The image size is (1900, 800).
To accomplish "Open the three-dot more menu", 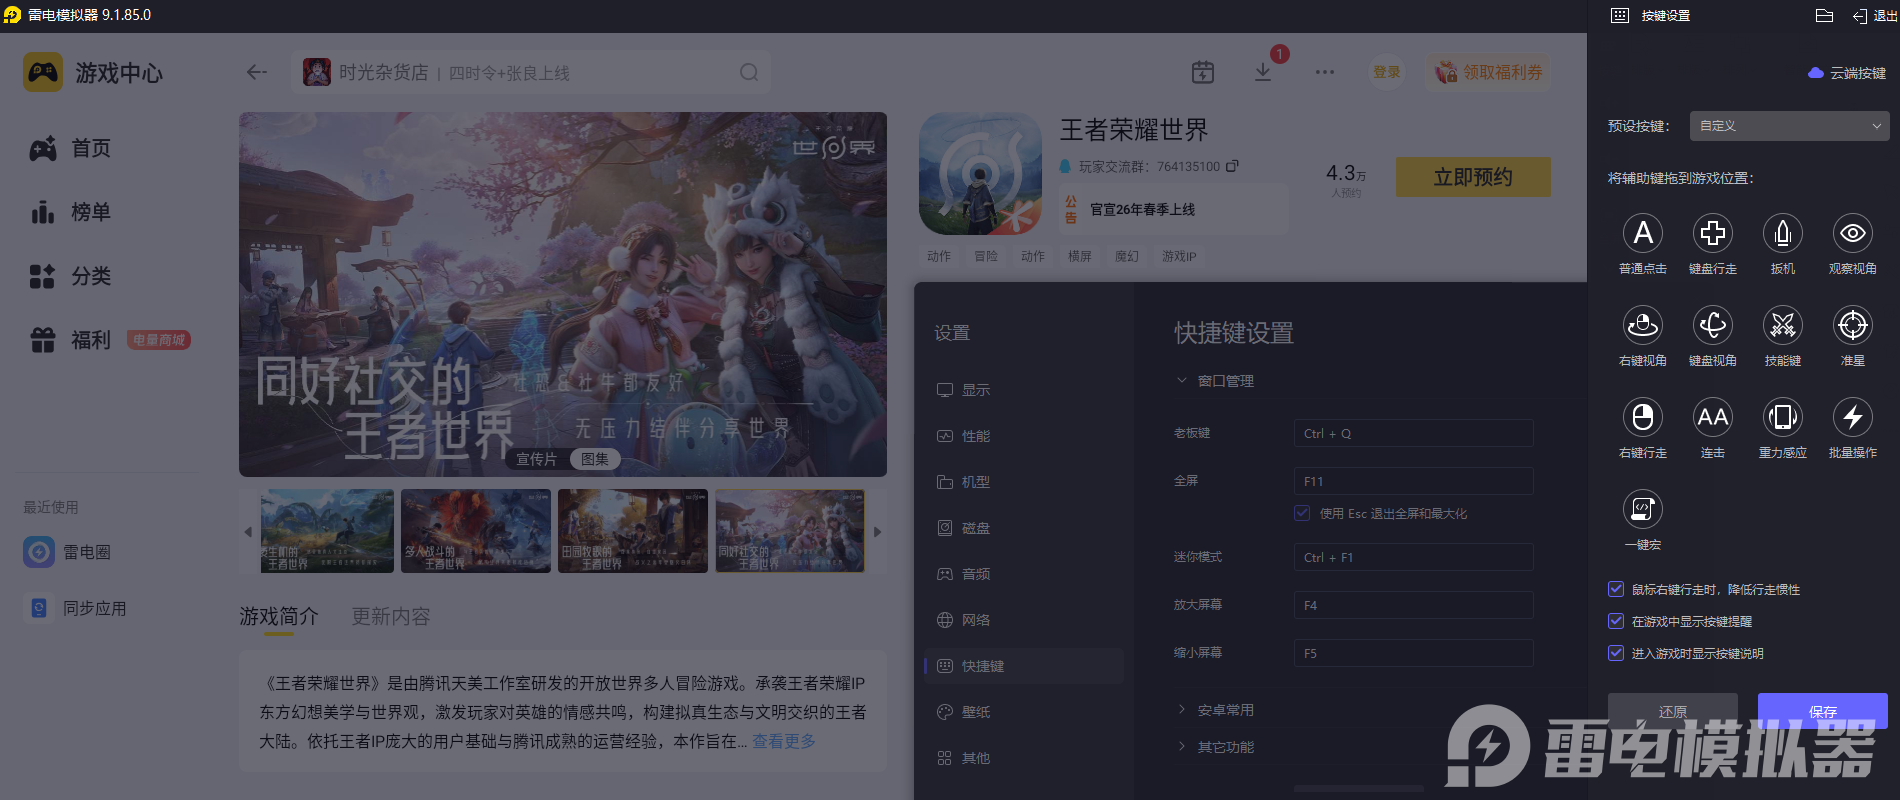I will [1325, 72].
